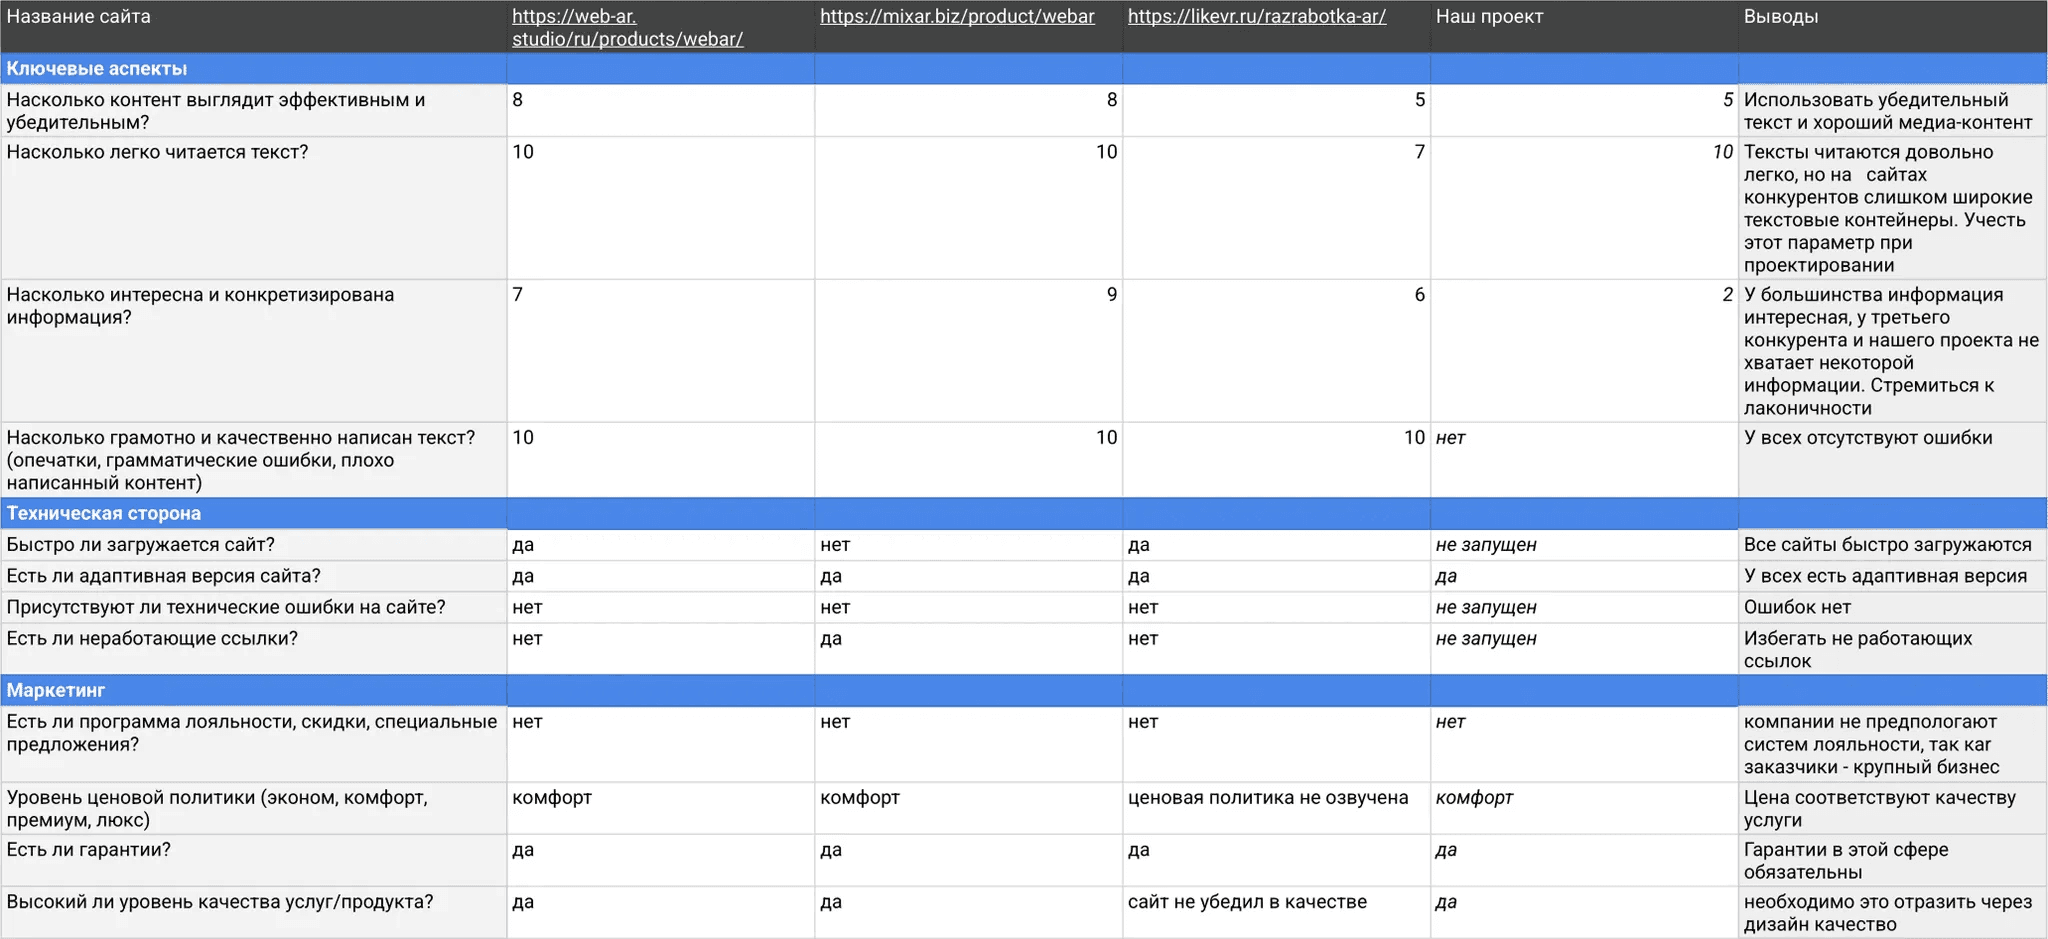Open the likevr.ru/razrabotka-ar link
2048x939 pixels.
coord(1256,17)
